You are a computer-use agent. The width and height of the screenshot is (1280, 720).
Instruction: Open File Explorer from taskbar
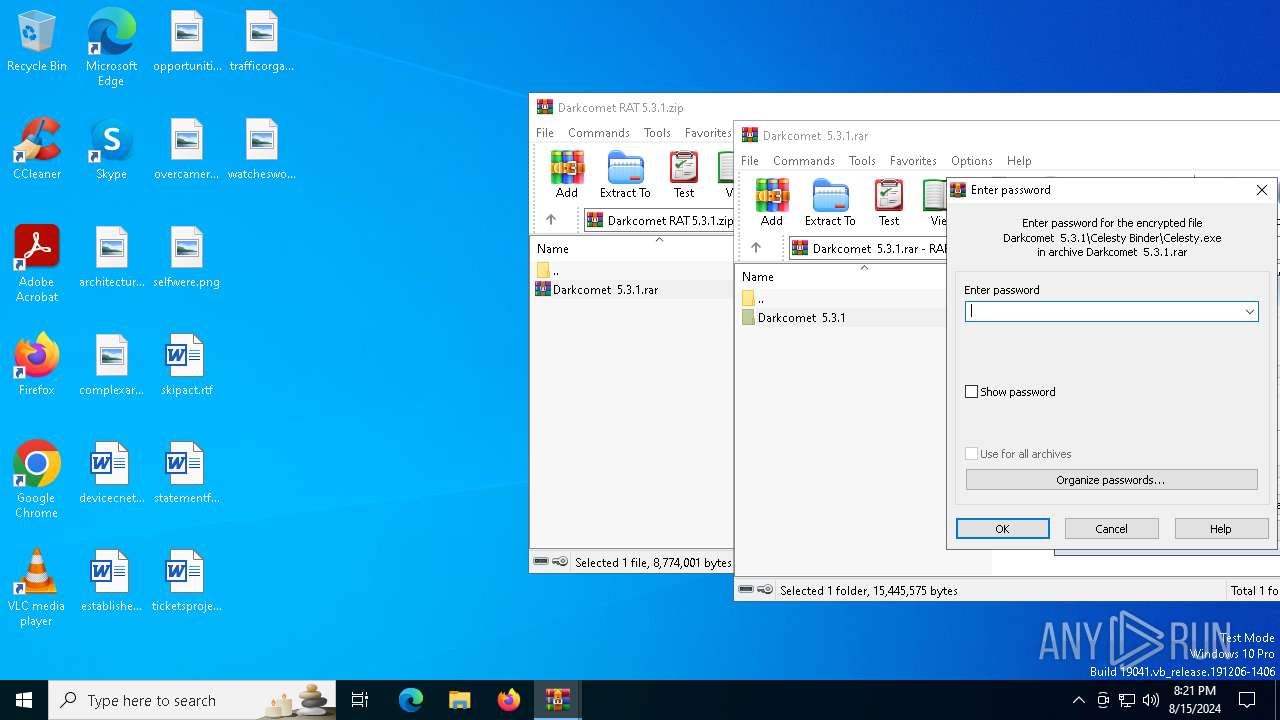click(459, 700)
